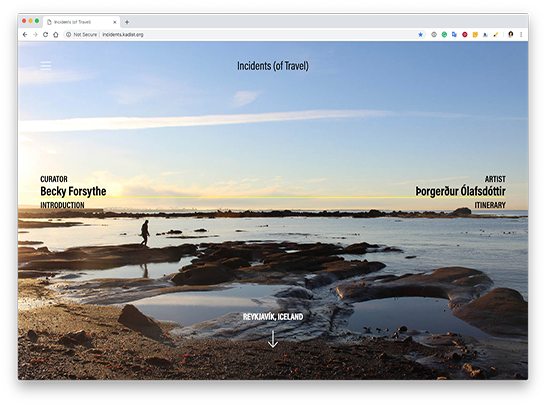Image resolution: width=546 pixels, height=406 pixels.
Task: Click the red circular extension icon
Action: 465,34
